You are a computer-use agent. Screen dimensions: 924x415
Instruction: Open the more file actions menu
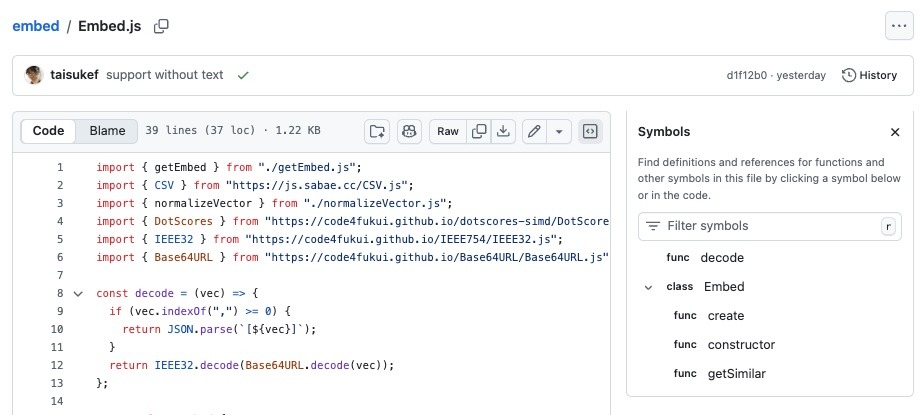pos(899,26)
